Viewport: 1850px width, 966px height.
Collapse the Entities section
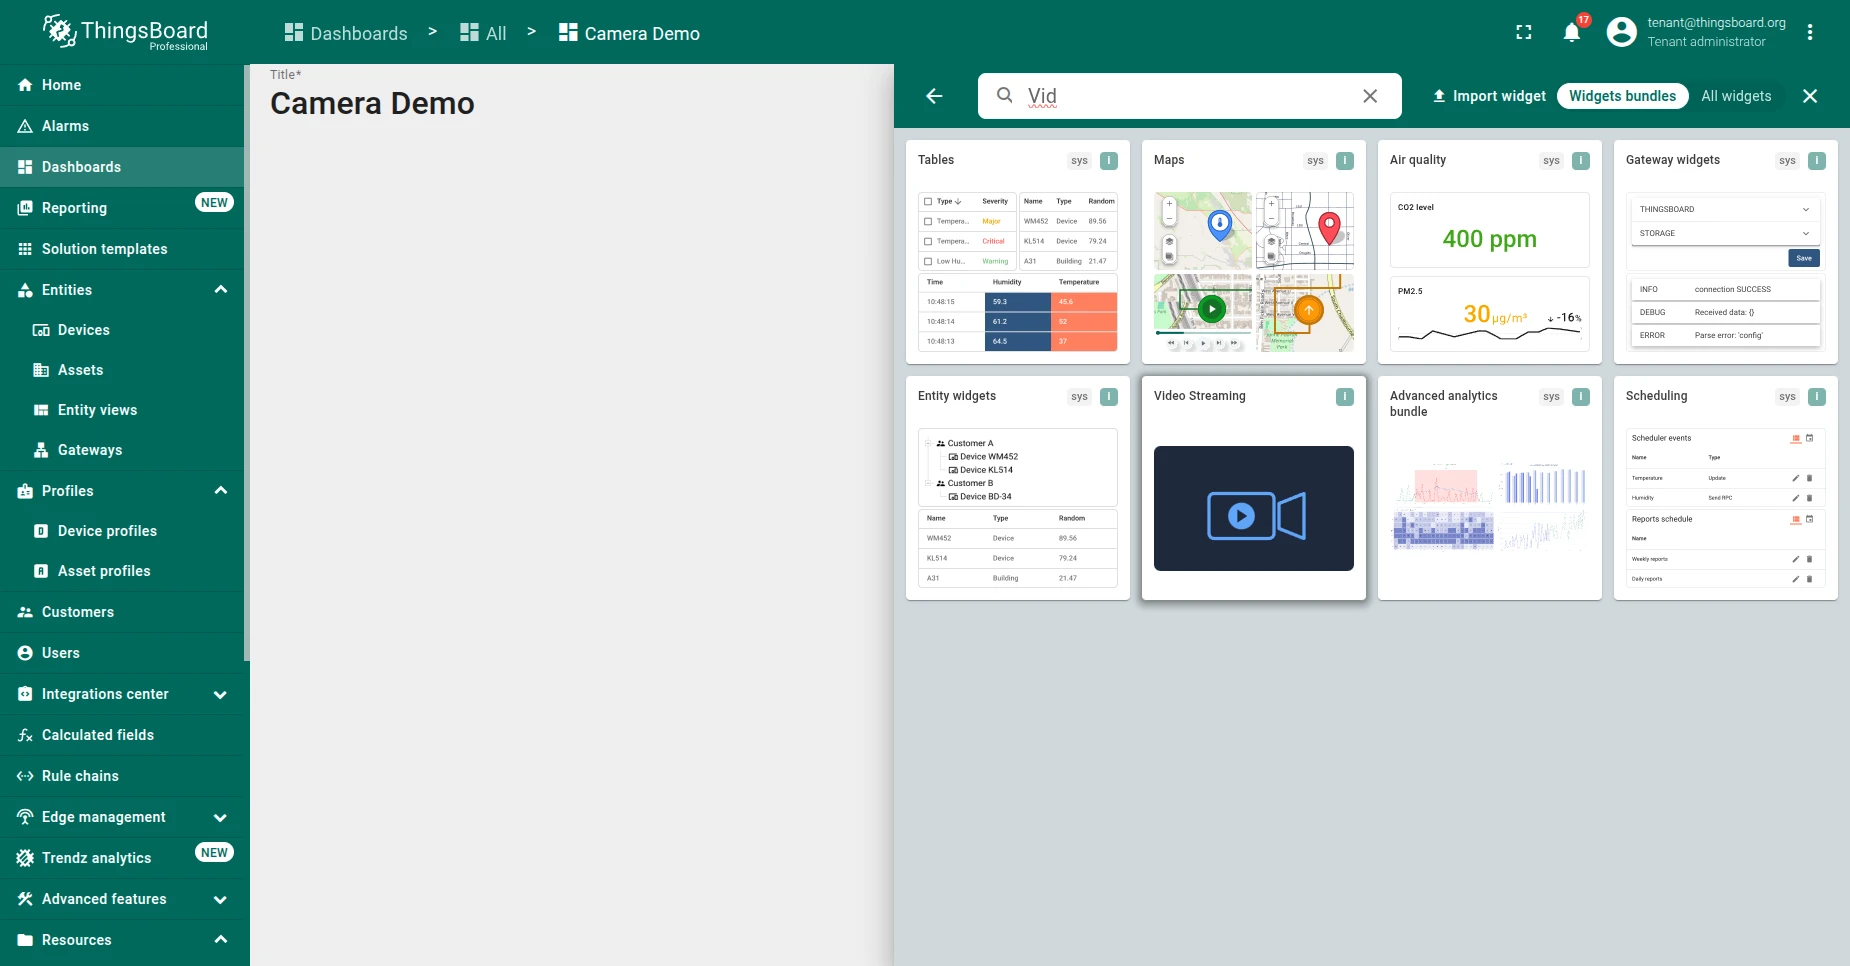tap(221, 290)
